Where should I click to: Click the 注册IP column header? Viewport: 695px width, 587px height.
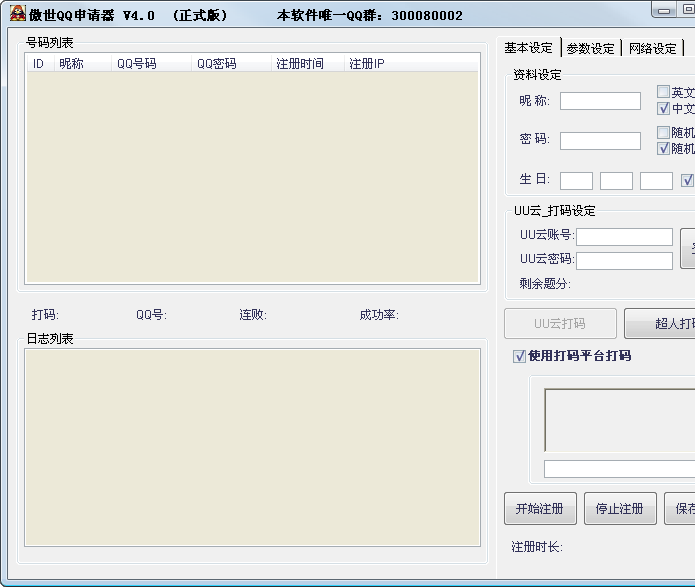(x=411, y=63)
